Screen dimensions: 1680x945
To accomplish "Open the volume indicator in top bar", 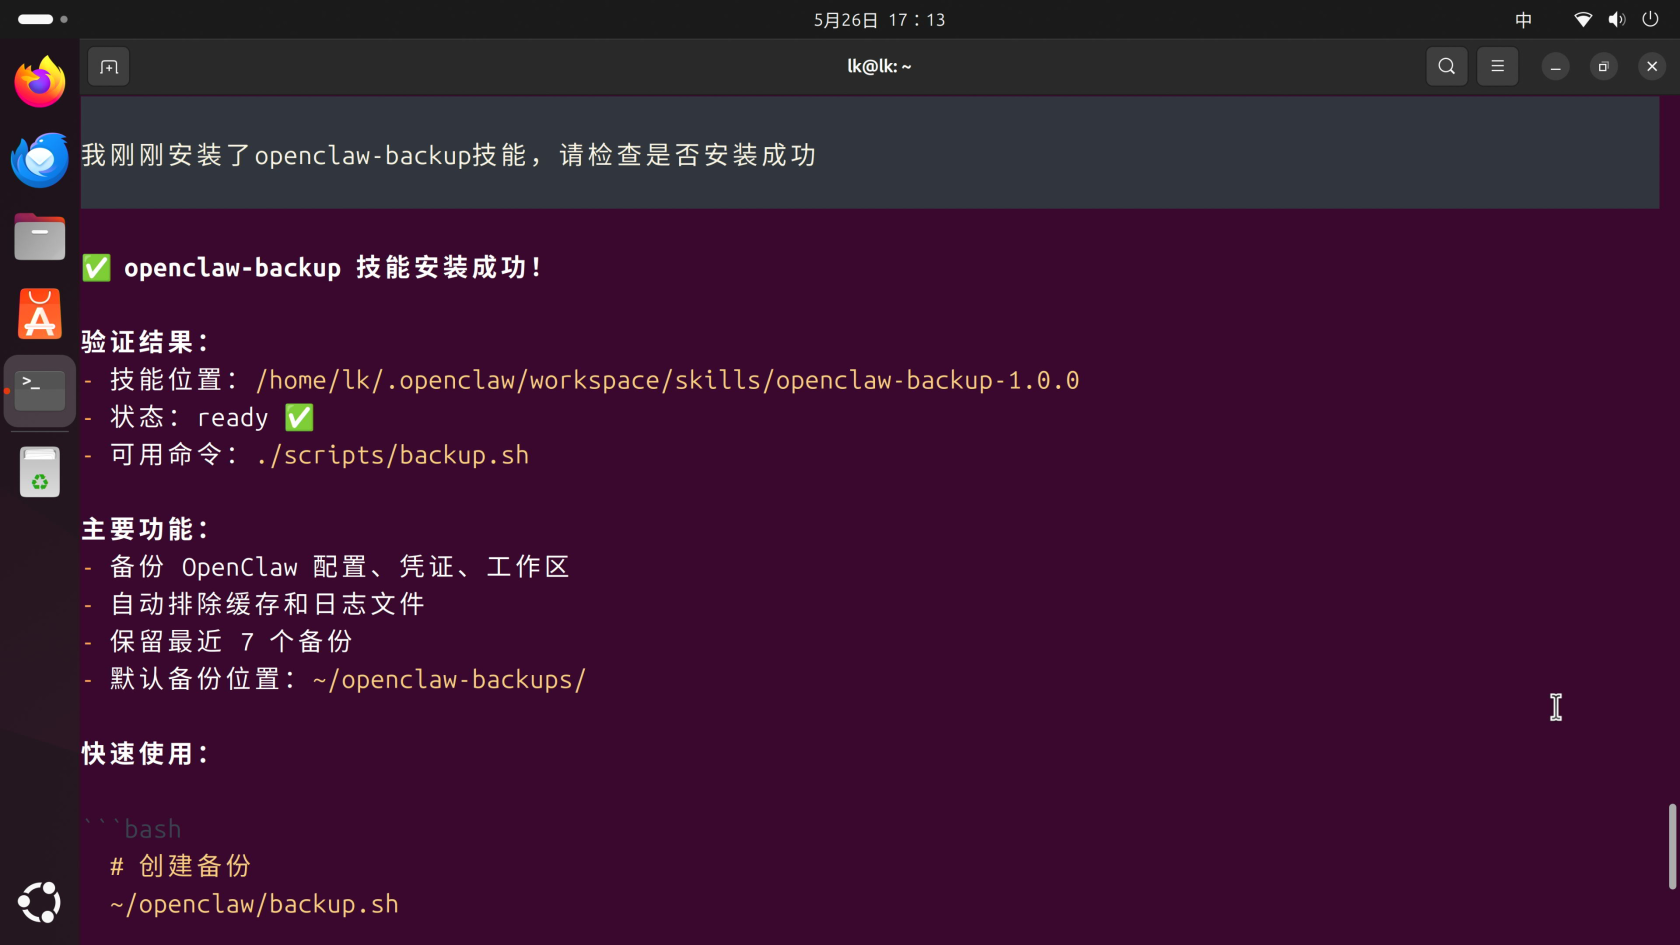I will pos(1617,20).
